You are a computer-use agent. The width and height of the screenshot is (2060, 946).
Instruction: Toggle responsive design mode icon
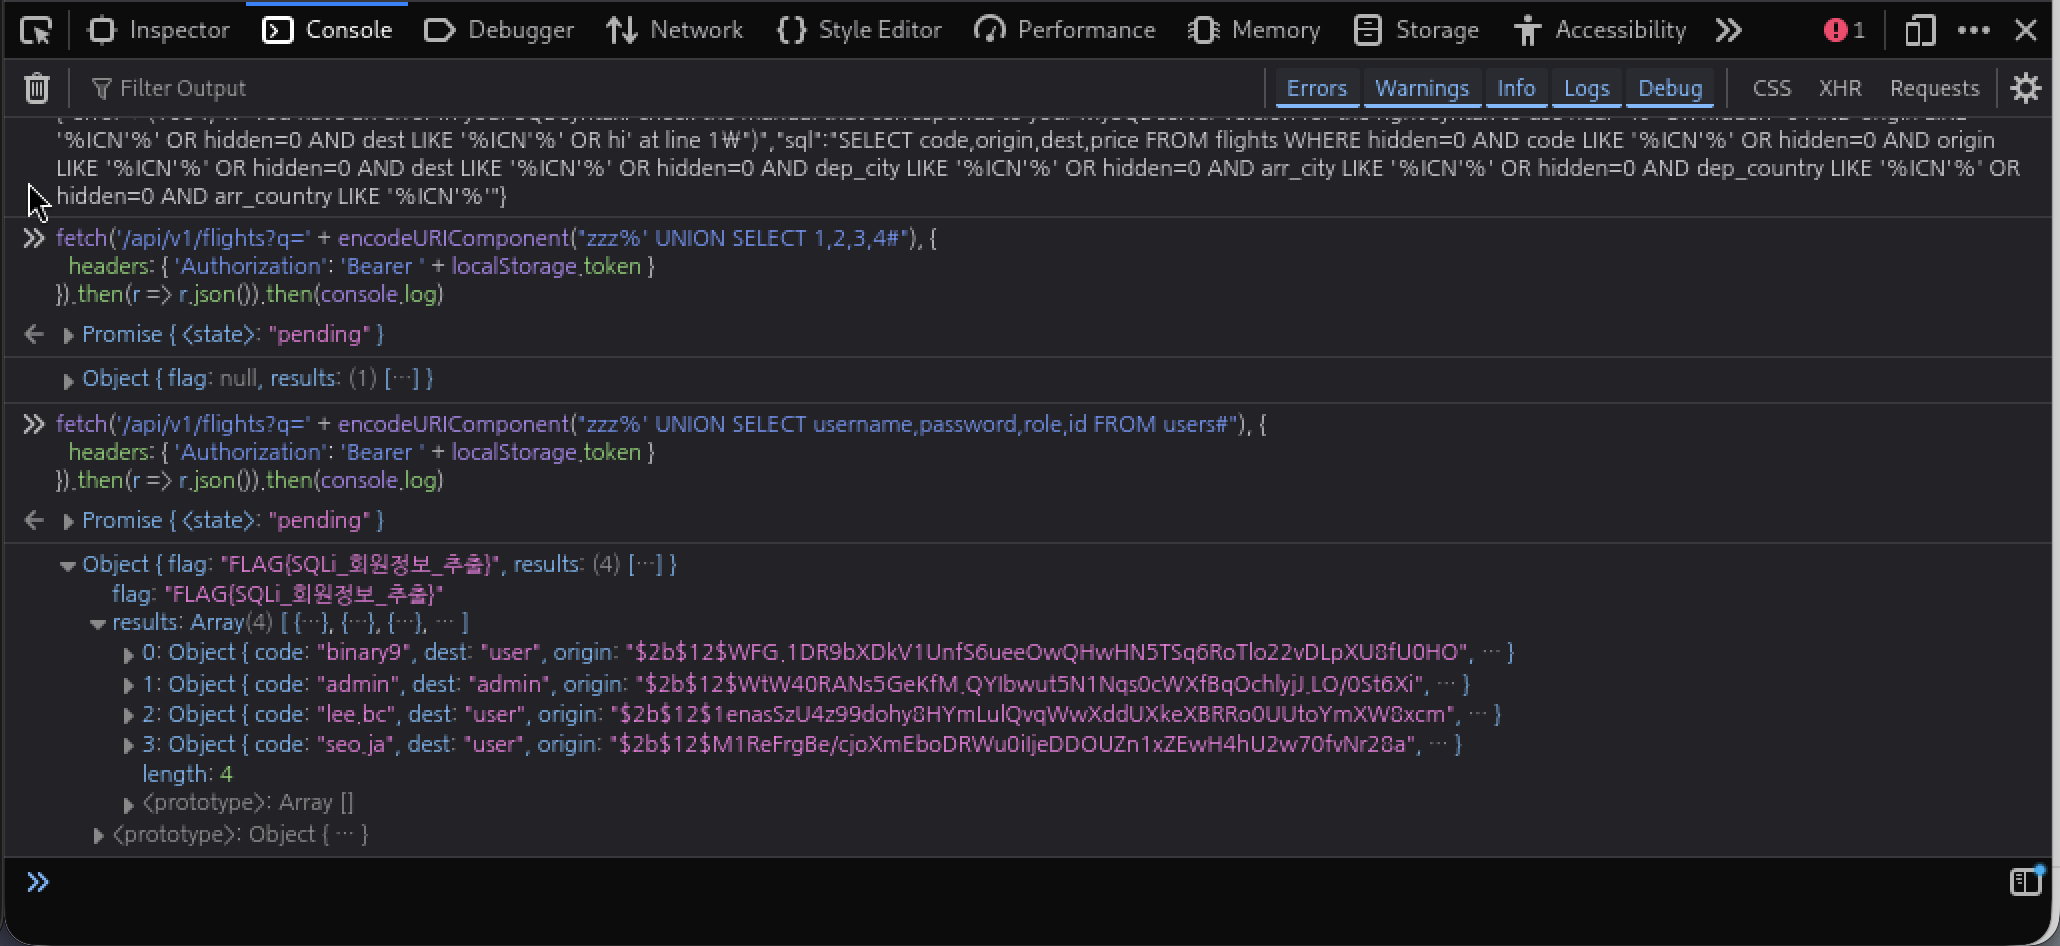pyautogui.click(x=1919, y=30)
